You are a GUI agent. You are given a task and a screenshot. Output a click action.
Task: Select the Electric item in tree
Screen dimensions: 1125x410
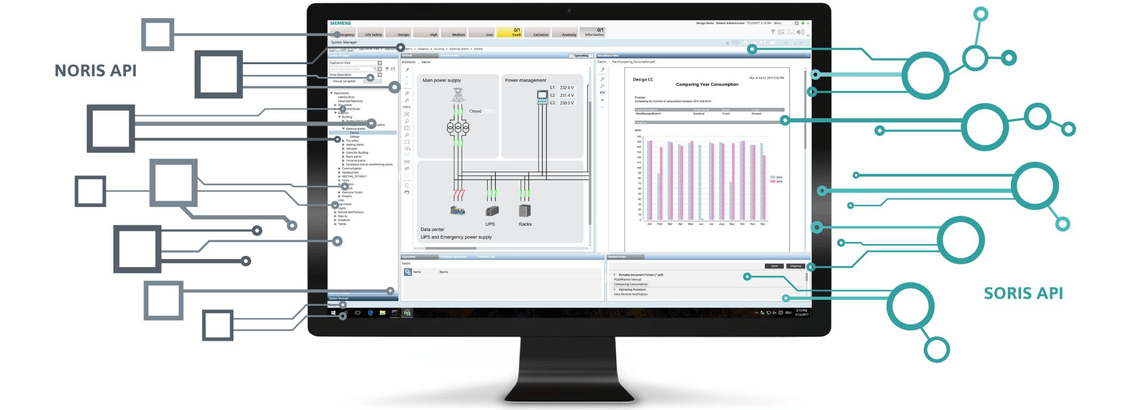click(x=354, y=133)
